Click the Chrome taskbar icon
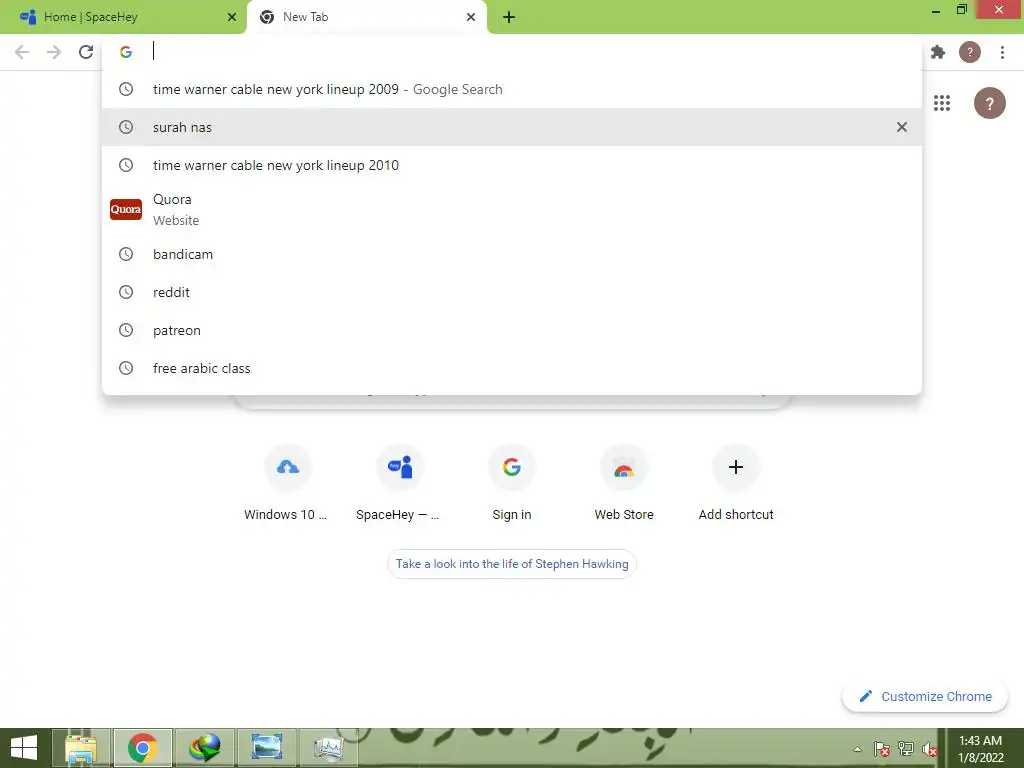 [143, 748]
